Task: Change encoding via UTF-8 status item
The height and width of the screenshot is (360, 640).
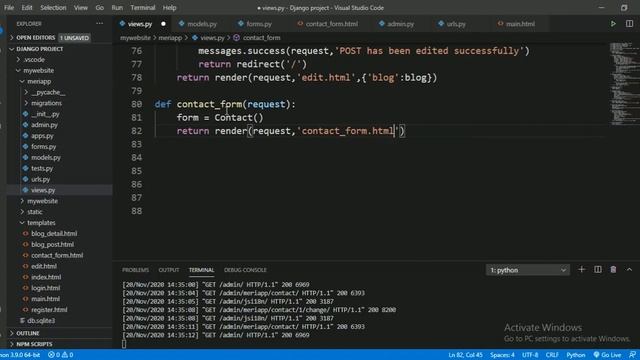Action: click(x=530, y=355)
